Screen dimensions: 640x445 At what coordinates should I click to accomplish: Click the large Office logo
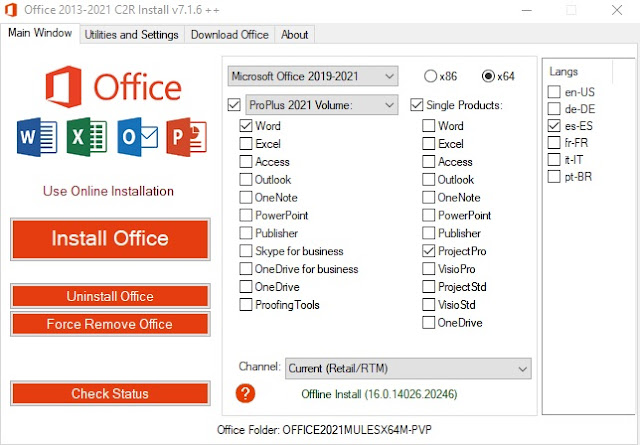(x=113, y=87)
